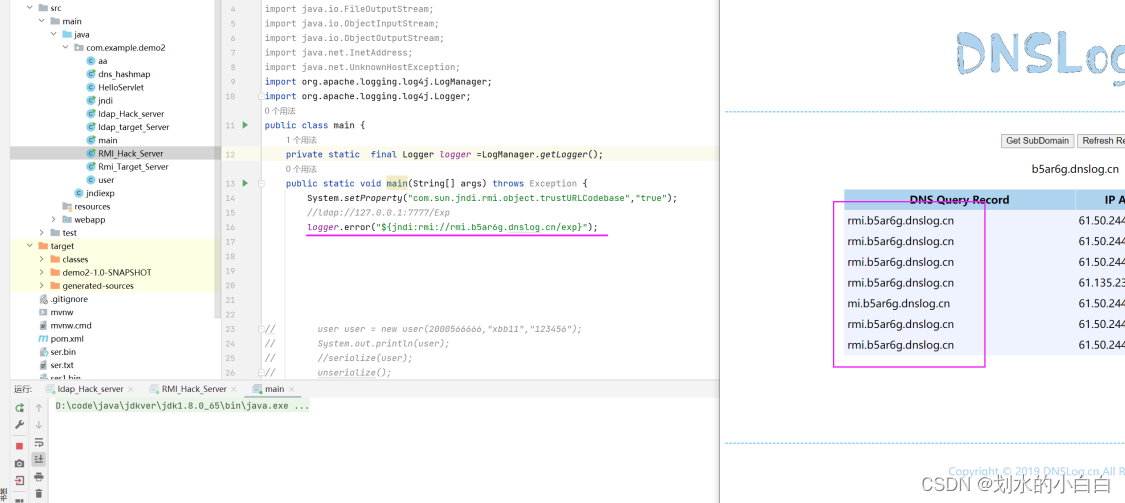This screenshot has height=503, width=1125.
Task: Unfold commented code at line 23
Action: coord(261,329)
